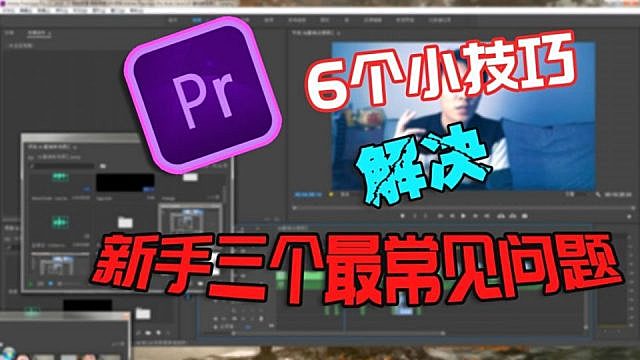Step back one frame in Program monitor

coord(452,216)
